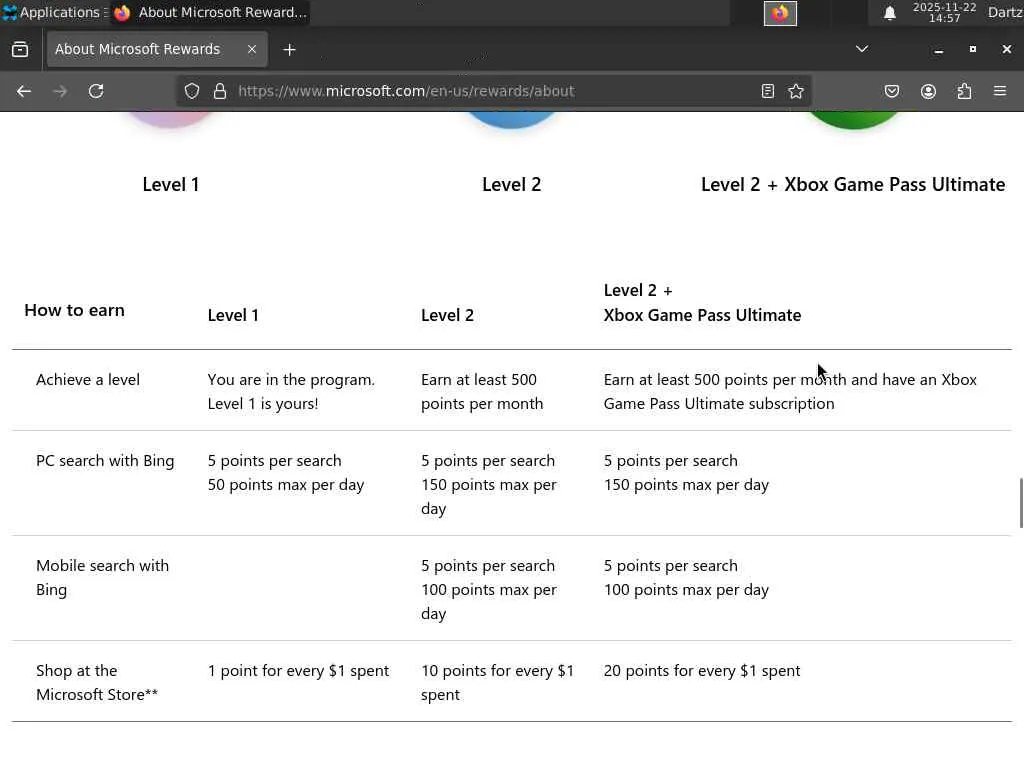Reload the current page

pos(96,91)
